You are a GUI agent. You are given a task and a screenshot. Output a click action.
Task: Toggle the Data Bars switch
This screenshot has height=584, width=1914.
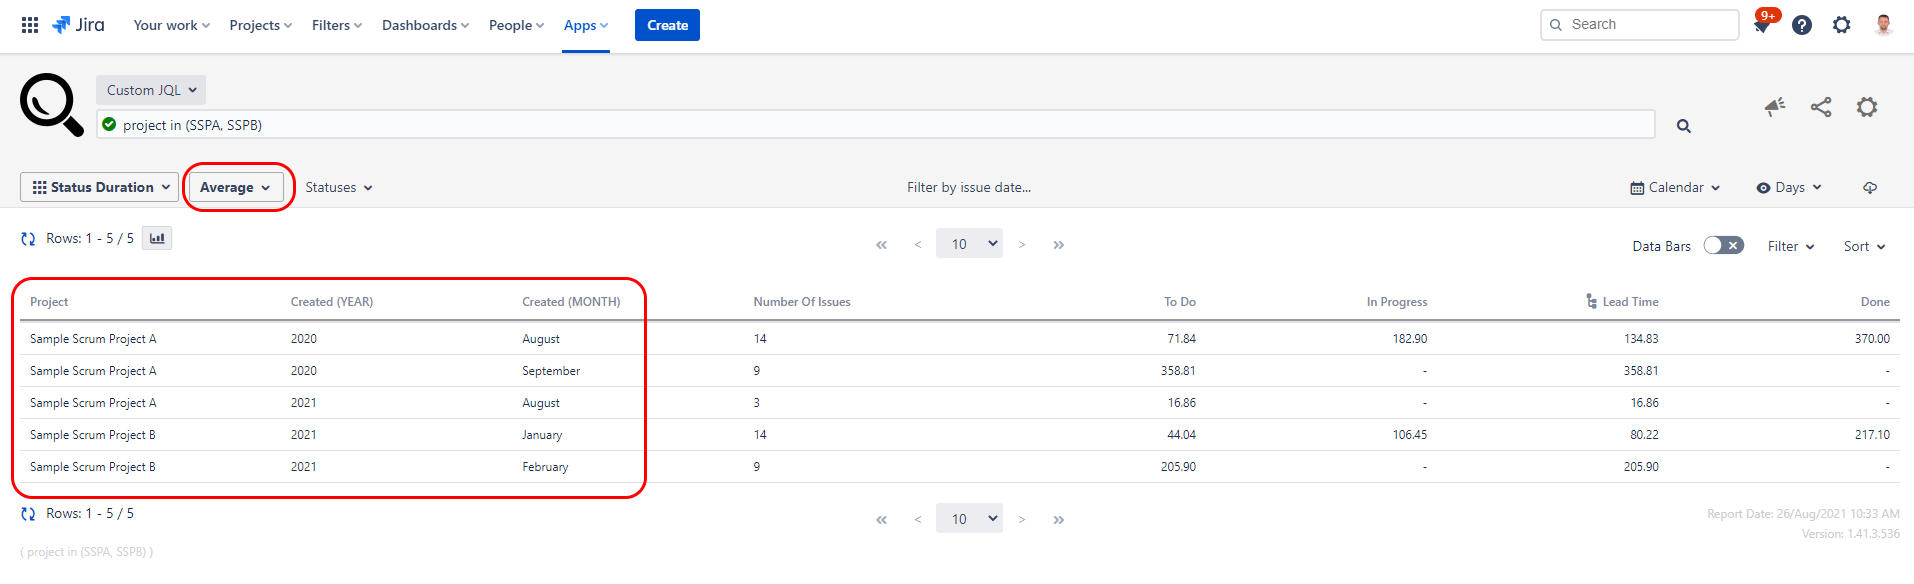[1724, 245]
